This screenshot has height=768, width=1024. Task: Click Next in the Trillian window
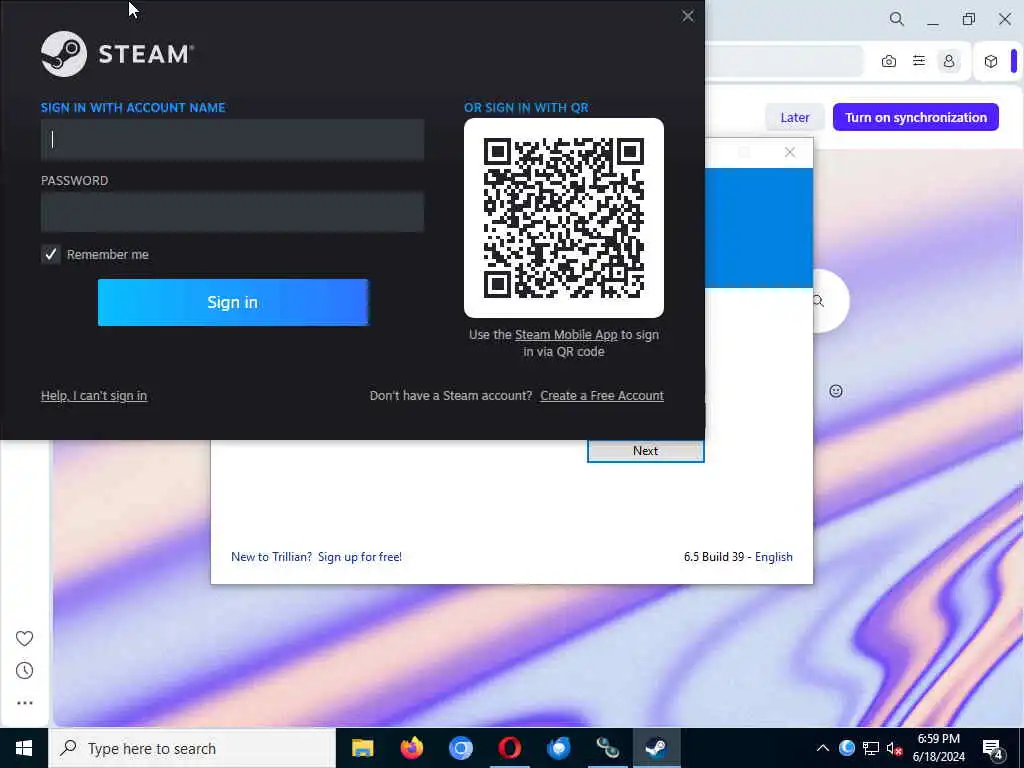tap(645, 451)
